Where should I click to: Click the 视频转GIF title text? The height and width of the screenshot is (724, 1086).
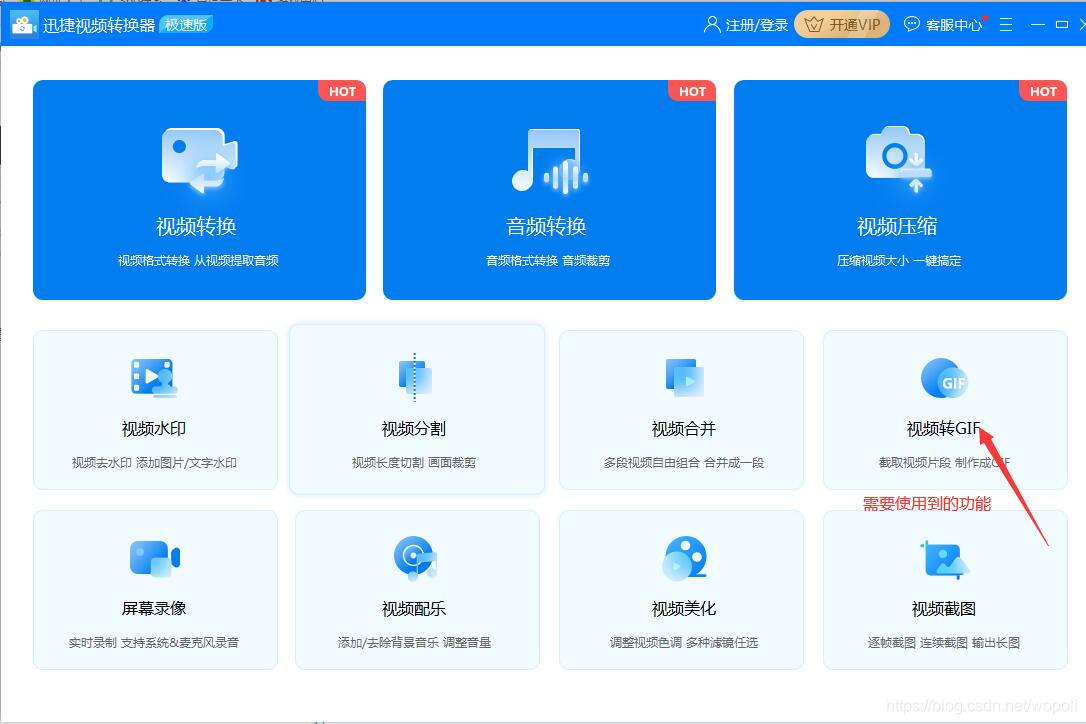click(x=943, y=429)
